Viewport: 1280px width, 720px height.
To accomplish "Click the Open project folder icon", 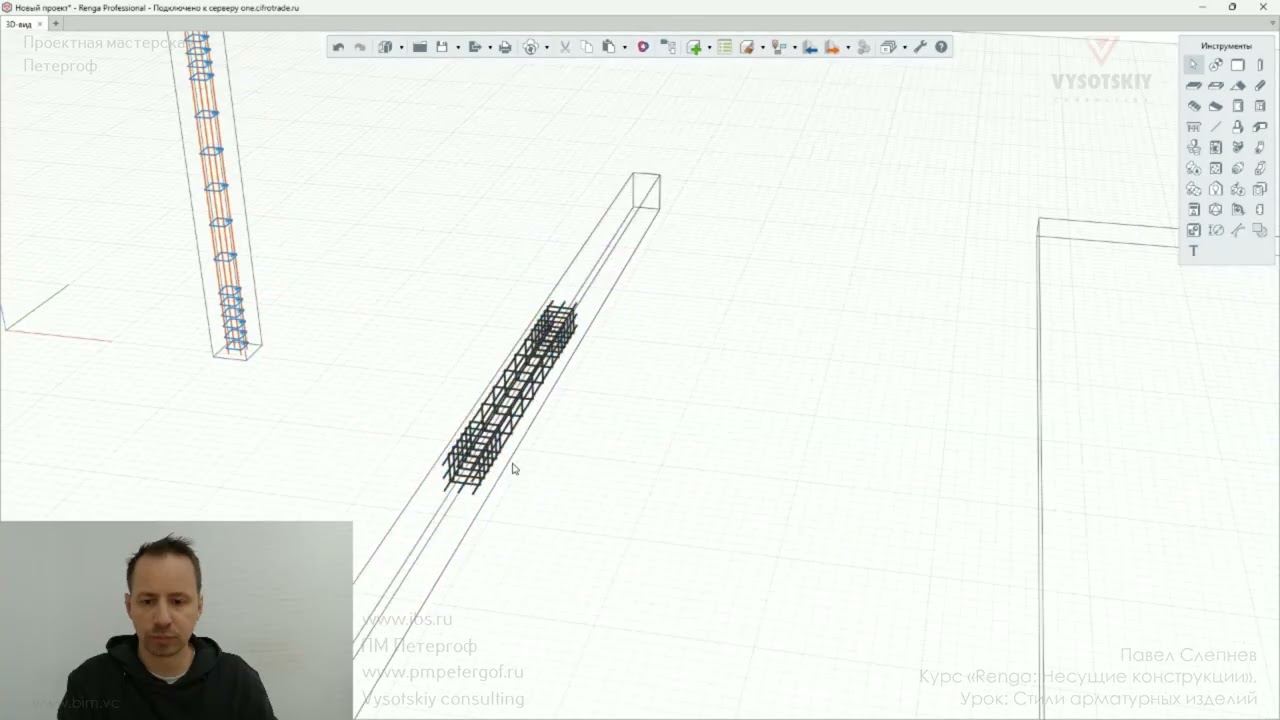I will [420, 47].
